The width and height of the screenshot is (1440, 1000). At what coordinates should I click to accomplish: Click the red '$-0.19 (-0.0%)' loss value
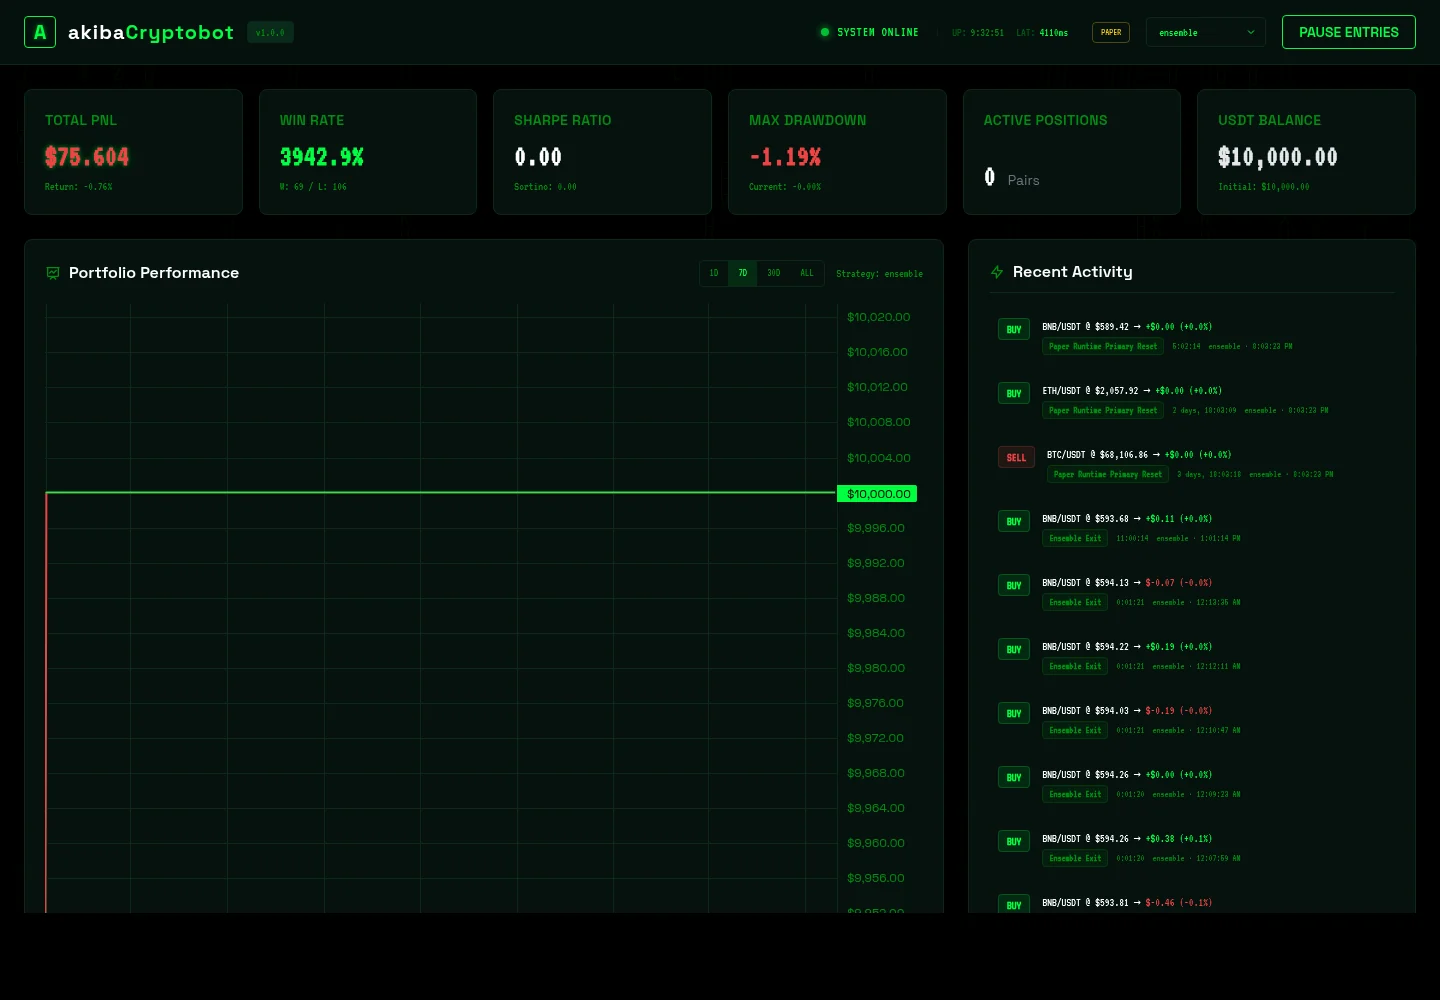[1179, 711]
